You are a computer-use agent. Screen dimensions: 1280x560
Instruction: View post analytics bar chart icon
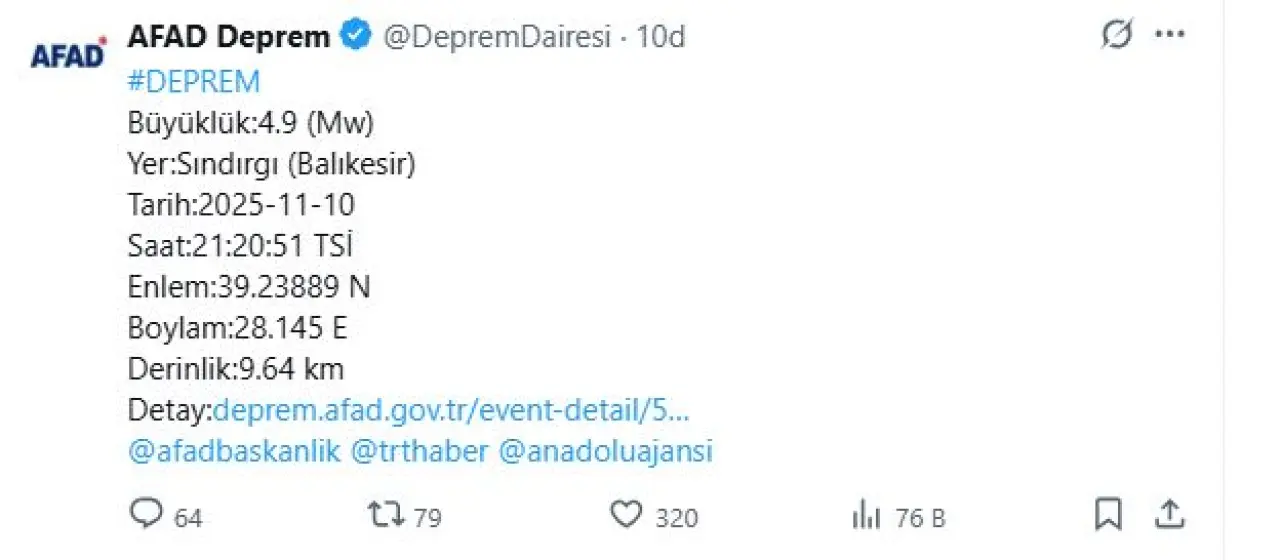[x=864, y=515]
